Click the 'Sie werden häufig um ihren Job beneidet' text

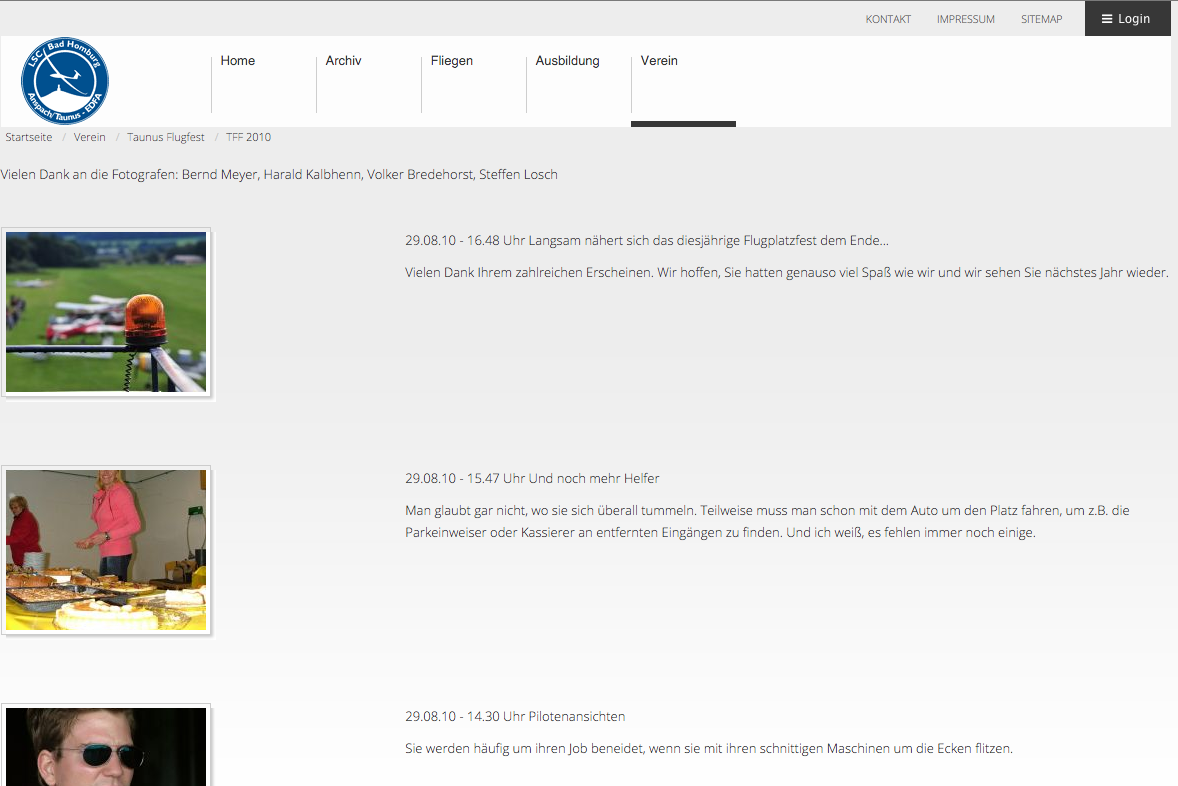pyautogui.click(x=708, y=748)
